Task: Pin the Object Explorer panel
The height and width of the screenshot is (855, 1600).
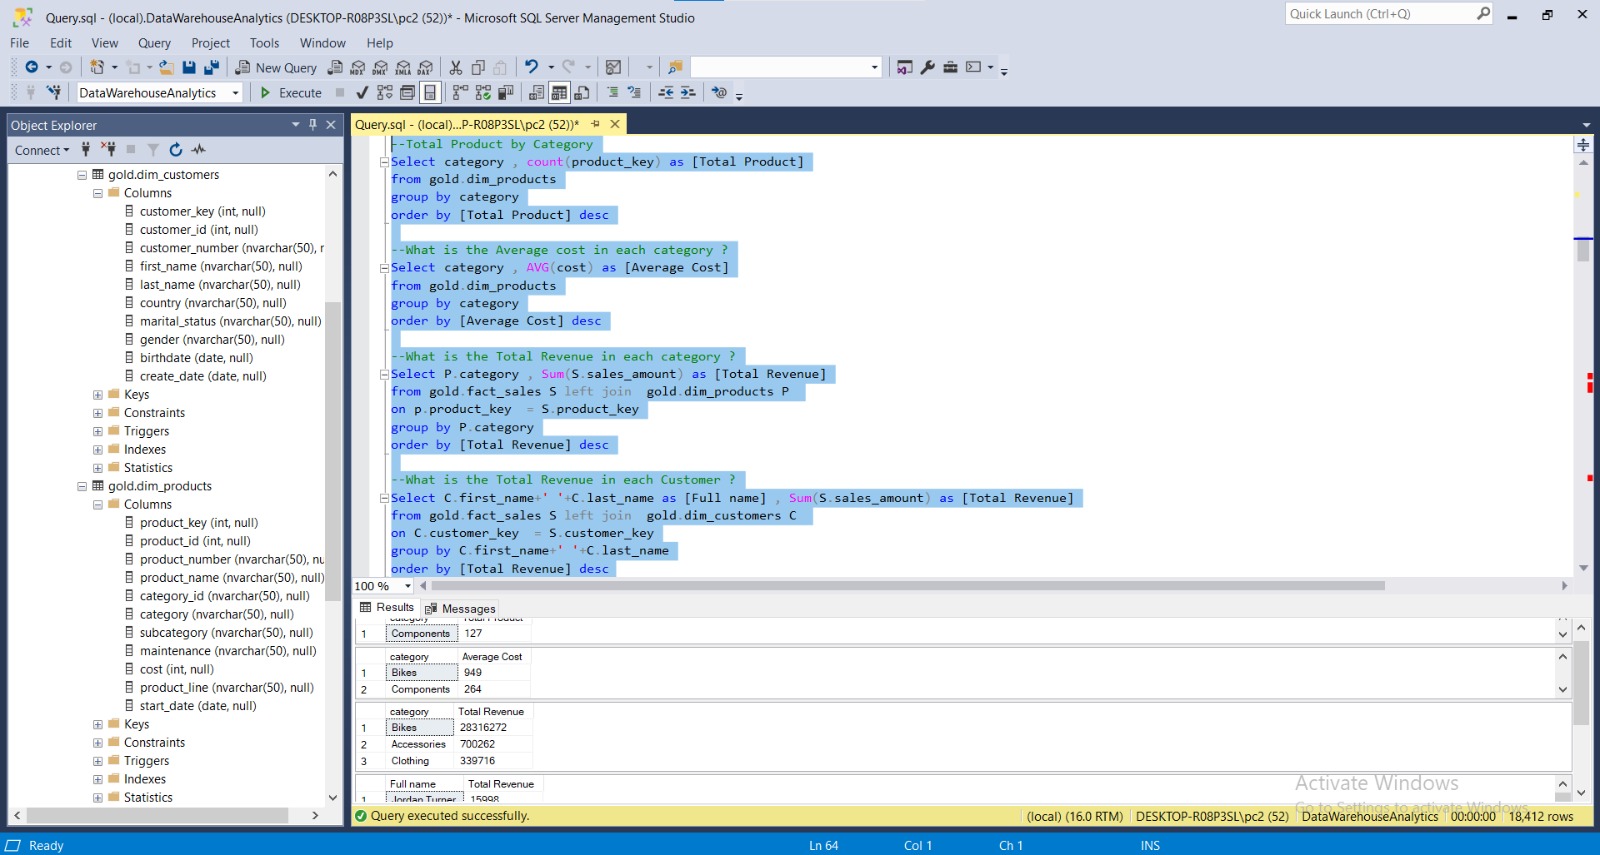Action: [x=313, y=125]
